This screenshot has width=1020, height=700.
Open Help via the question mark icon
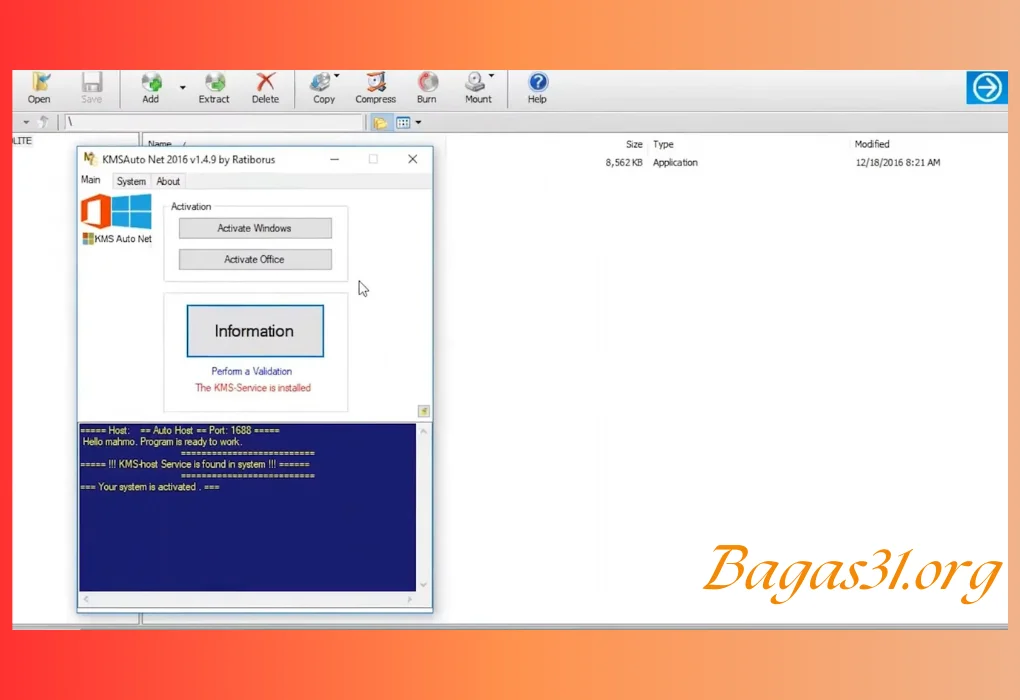[x=537, y=88]
